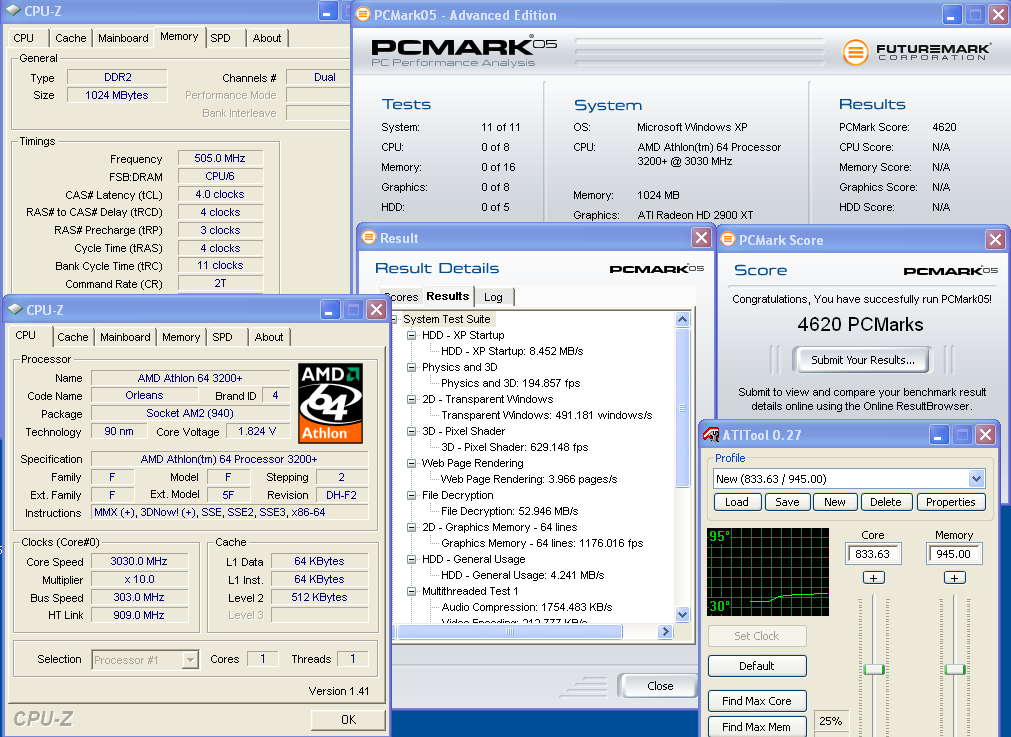This screenshot has width=1011, height=737.
Task: Click the System Test Suite tree root
Action: (446, 319)
